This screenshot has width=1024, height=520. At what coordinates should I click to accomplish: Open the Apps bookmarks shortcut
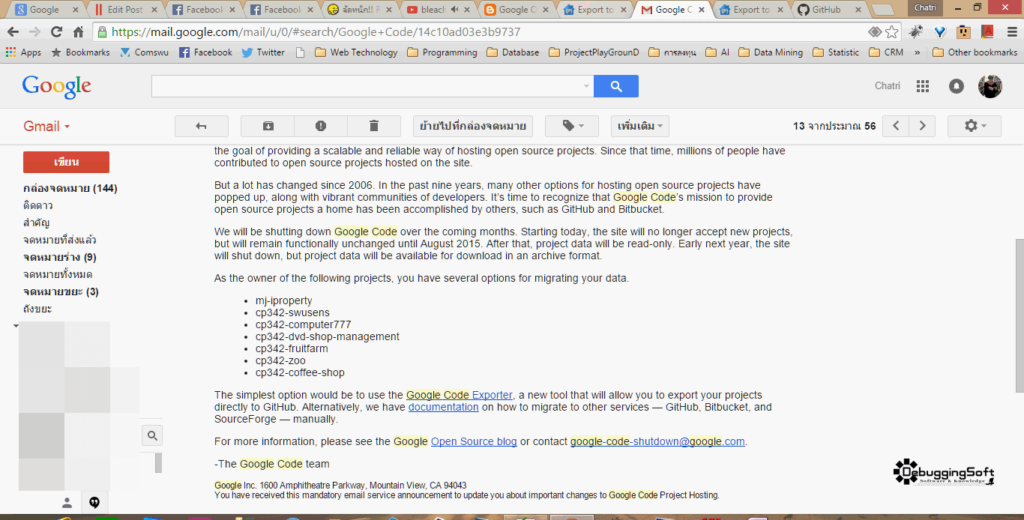(x=24, y=52)
